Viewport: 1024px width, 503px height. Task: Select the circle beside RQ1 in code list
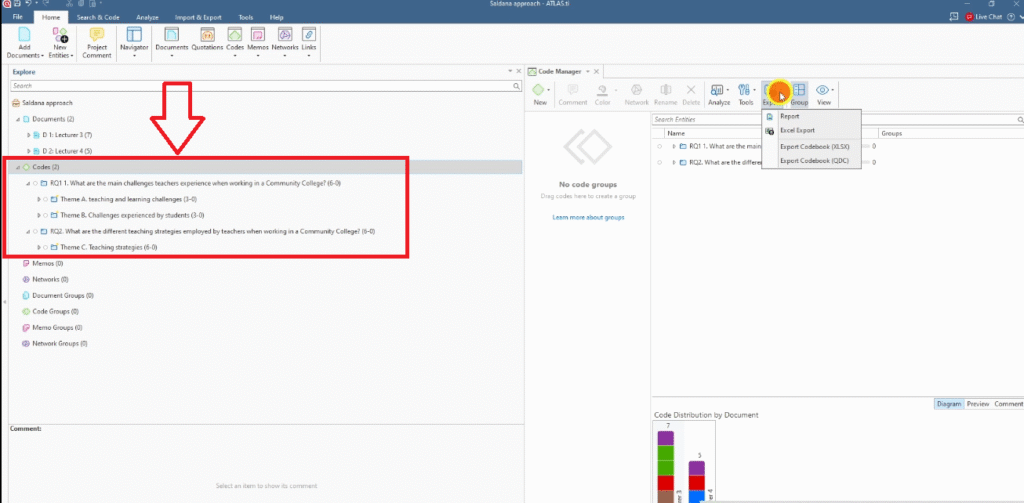(660, 147)
